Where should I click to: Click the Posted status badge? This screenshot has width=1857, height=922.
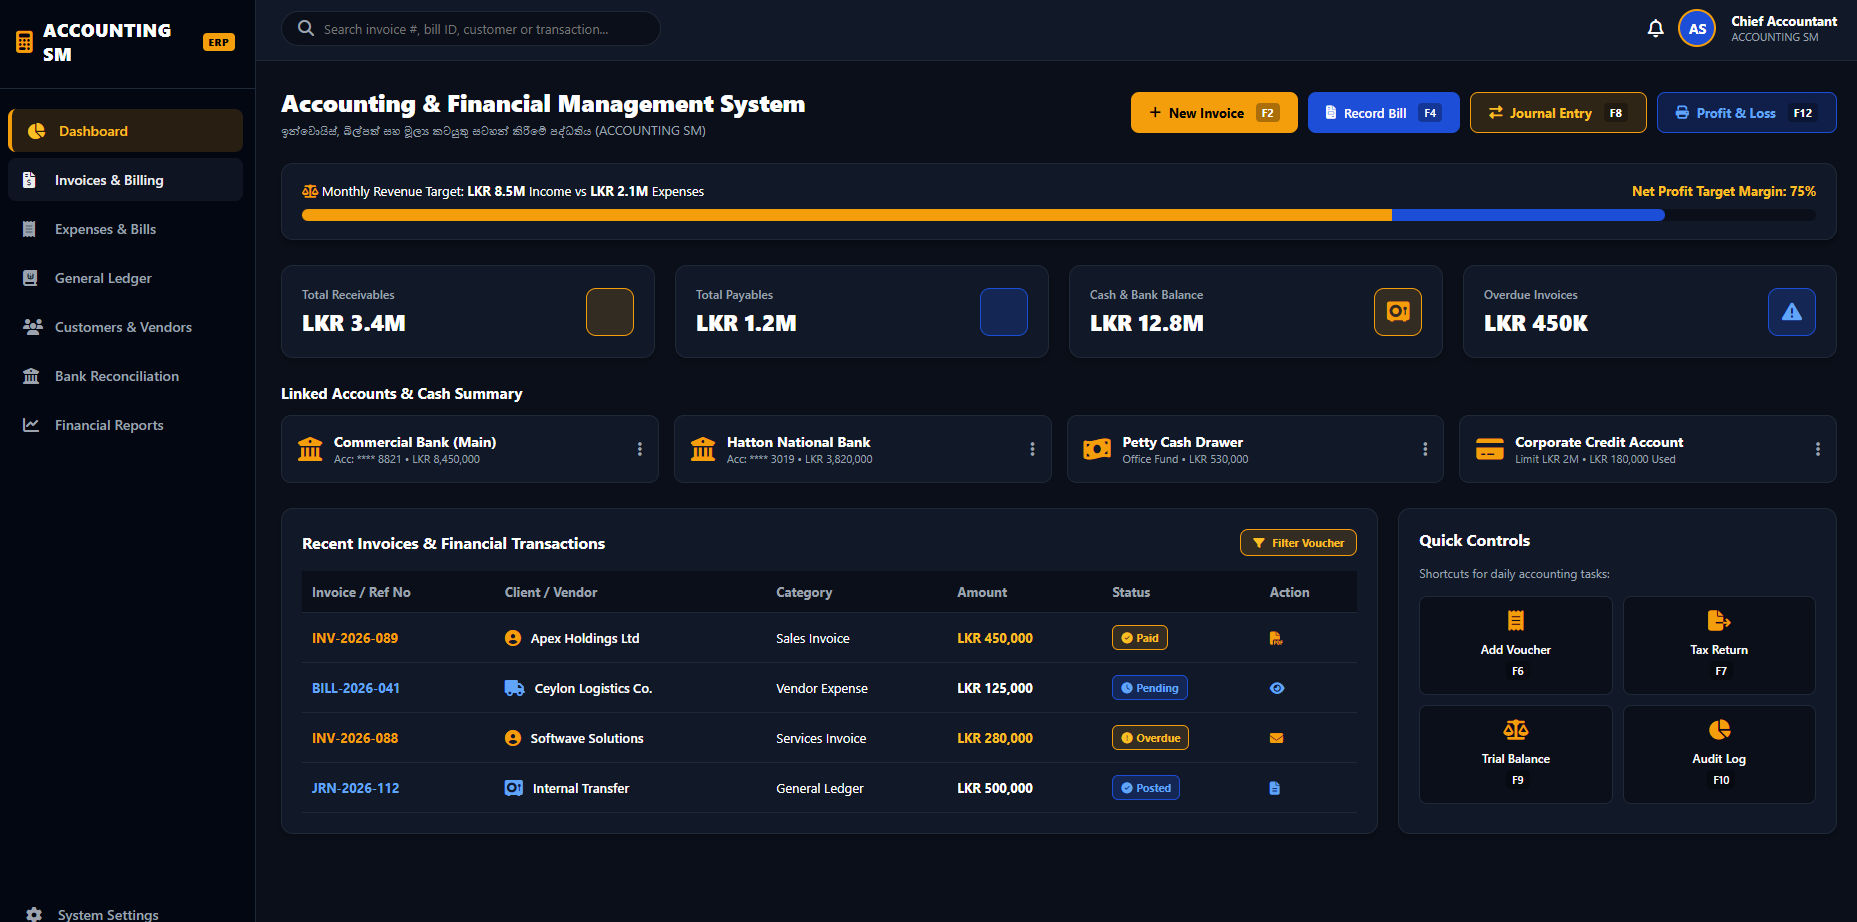1146,788
